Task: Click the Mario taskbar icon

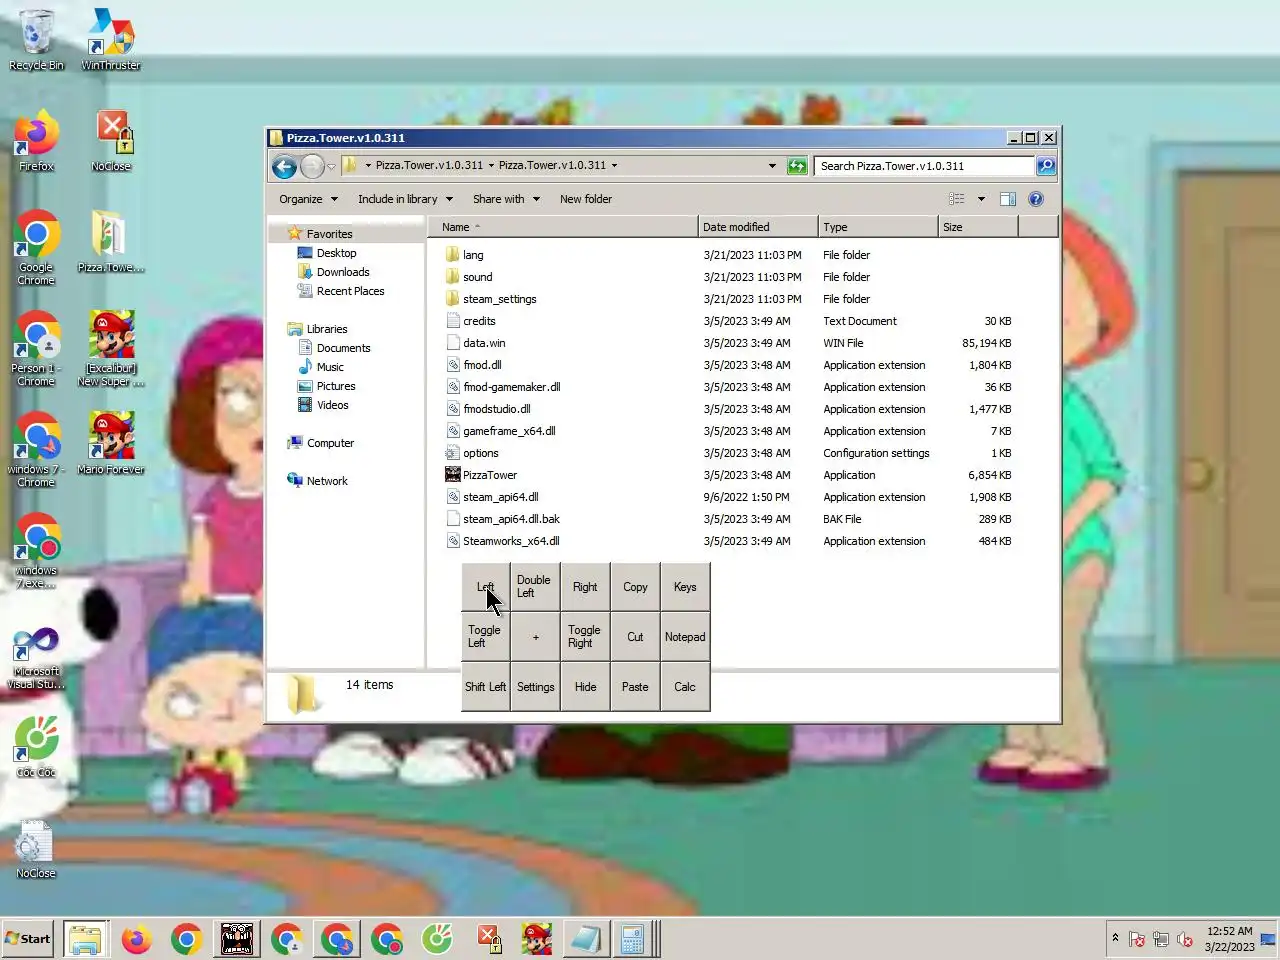Action: 537,940
